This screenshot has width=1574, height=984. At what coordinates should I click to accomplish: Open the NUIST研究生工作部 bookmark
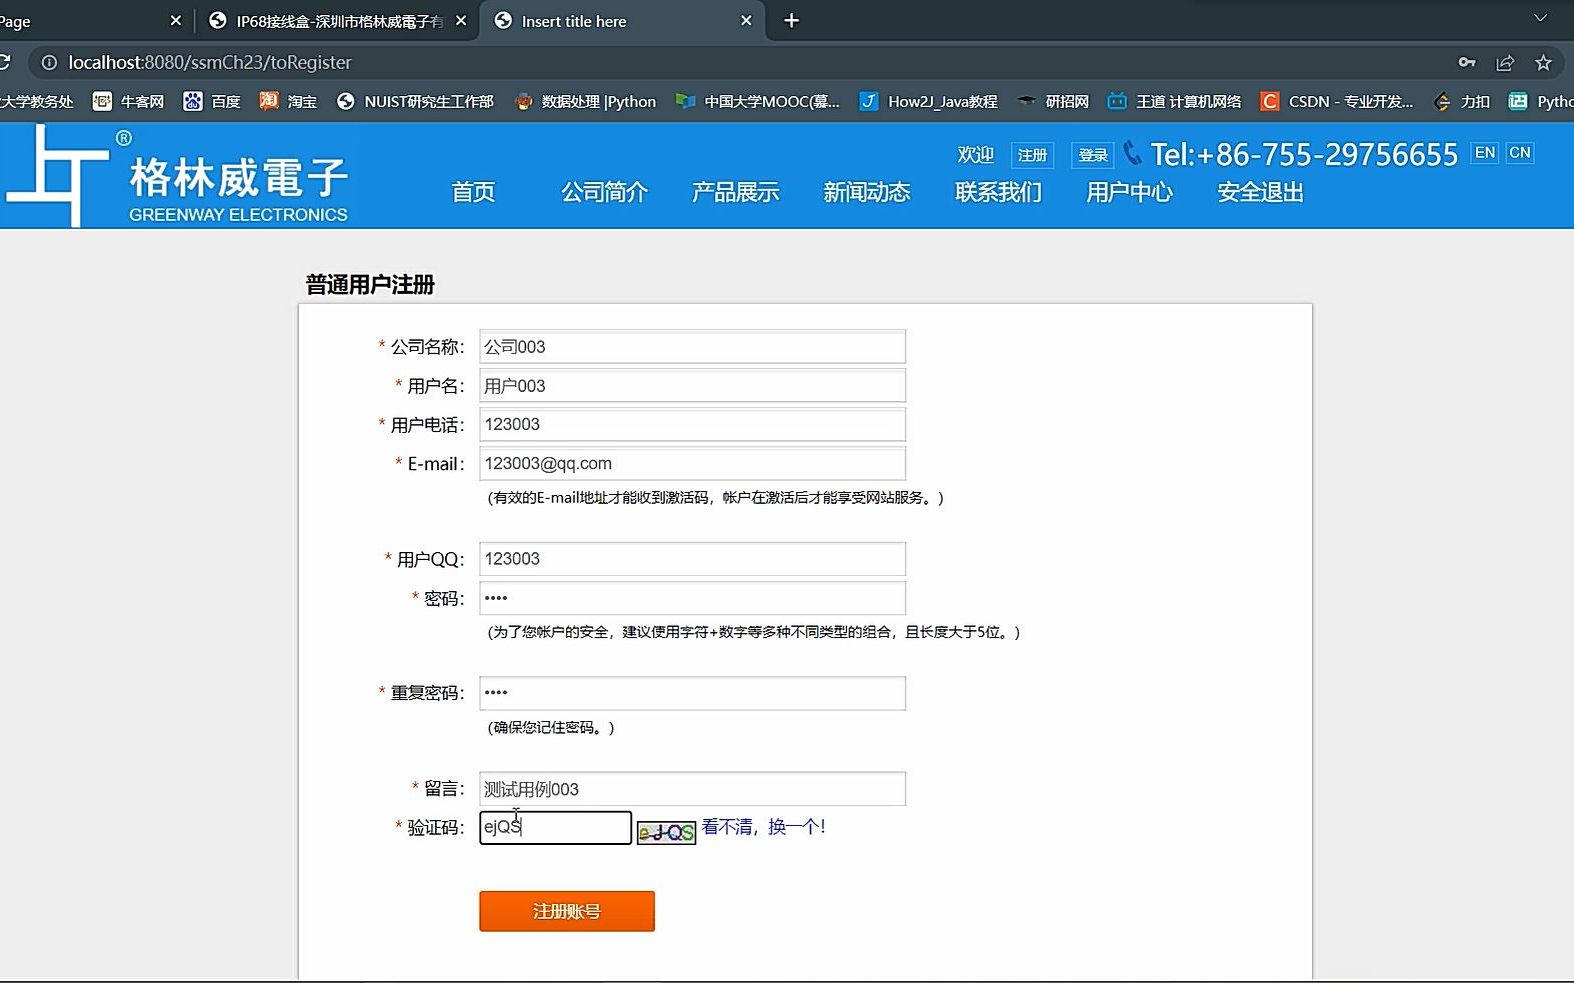point(415,101)
